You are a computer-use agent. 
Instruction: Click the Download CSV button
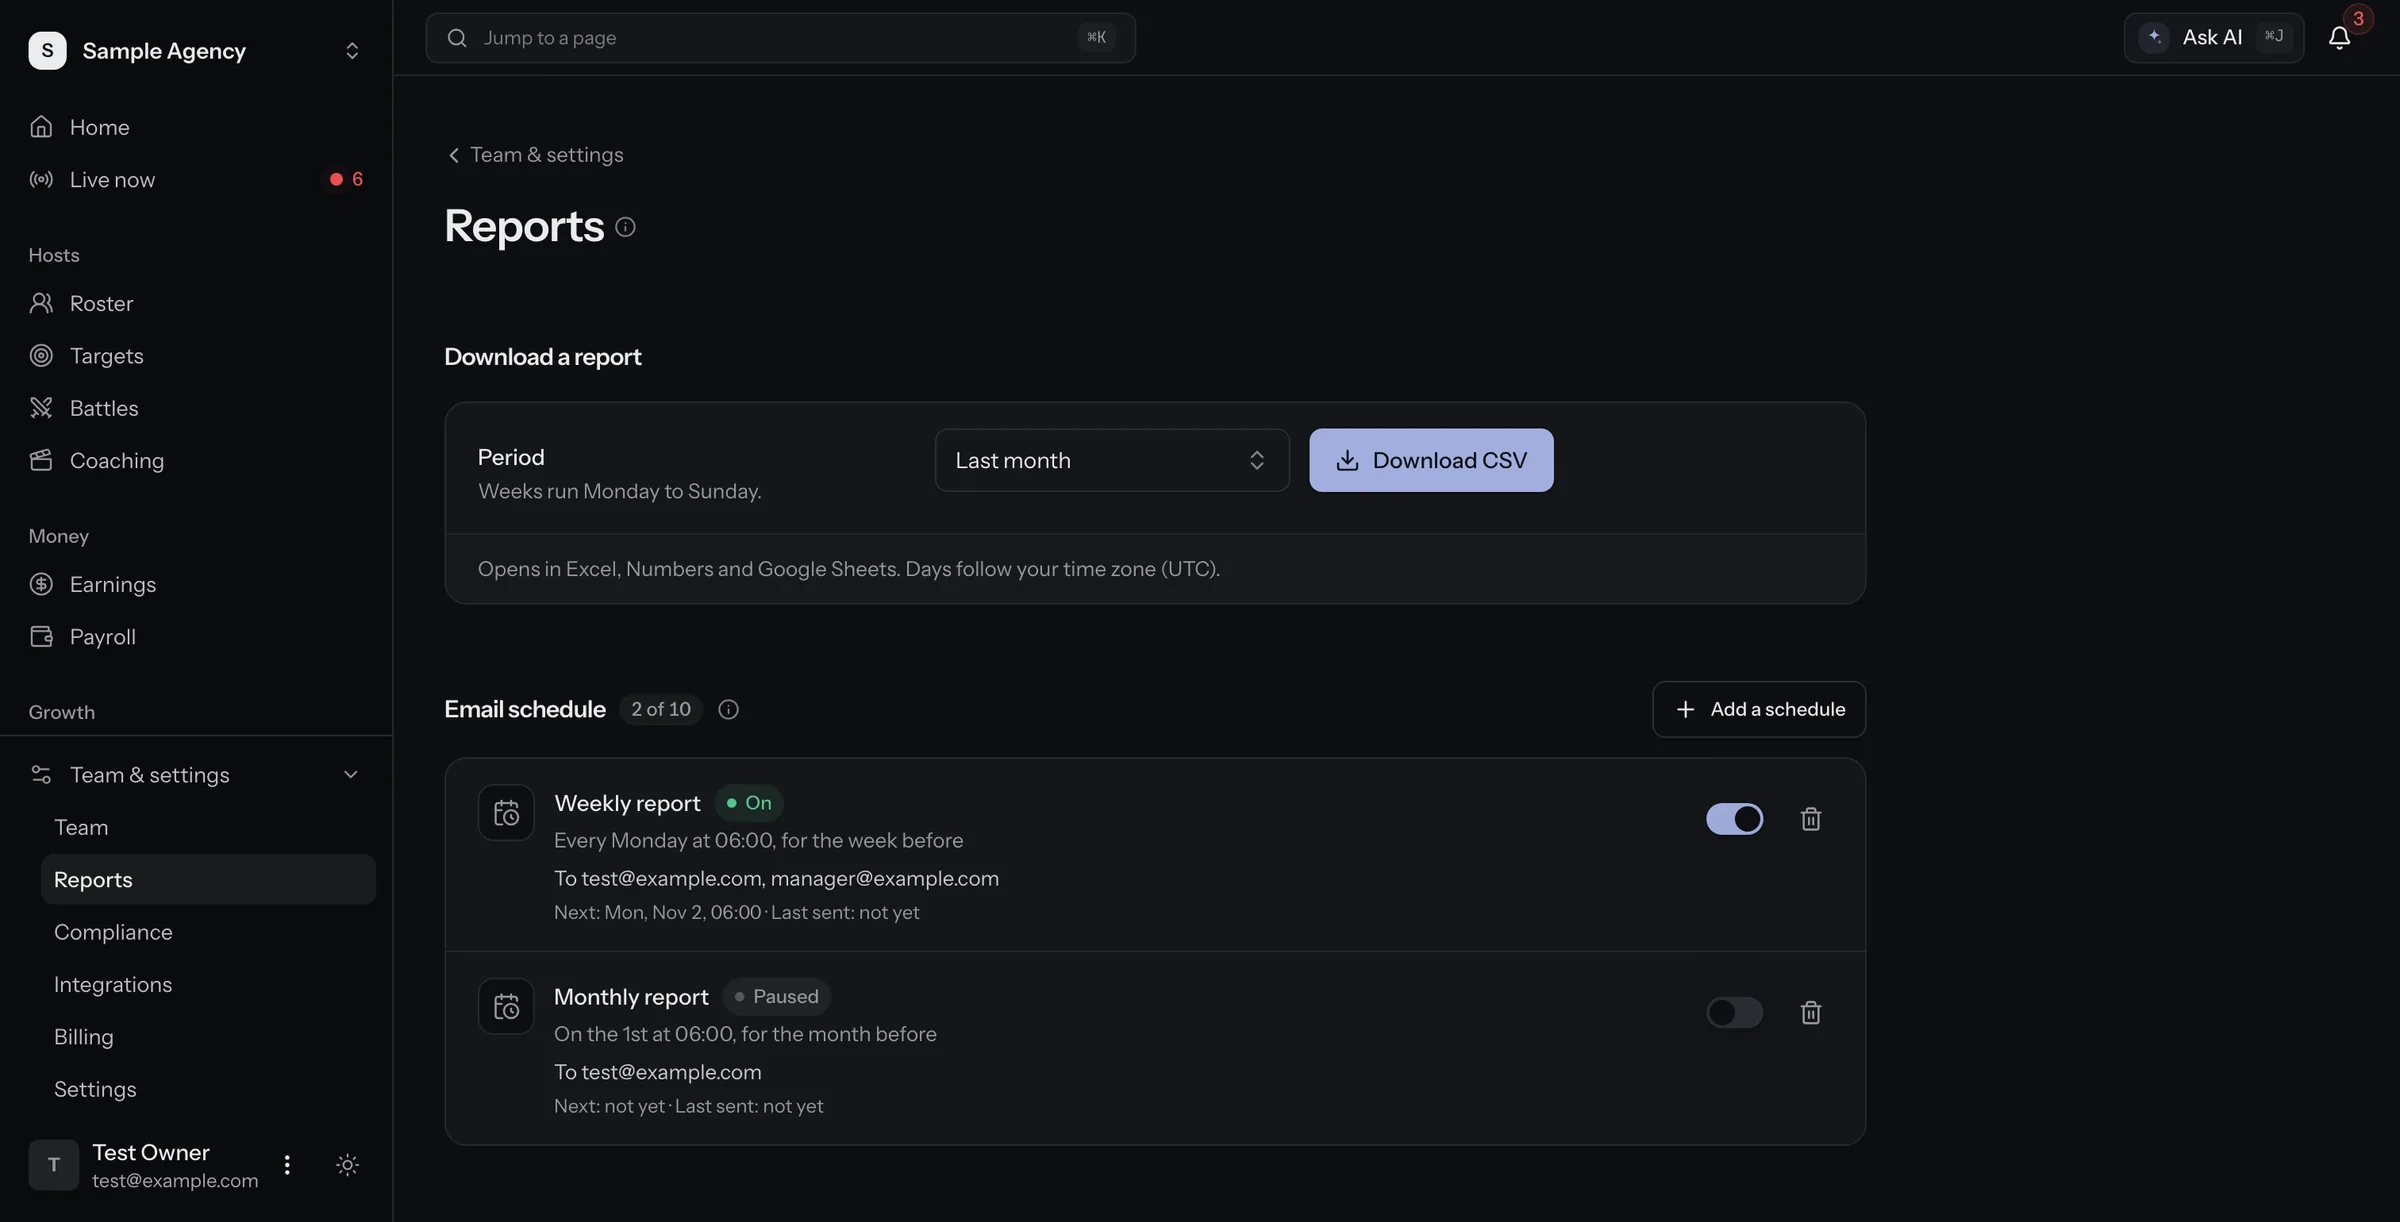[1431, 460]
